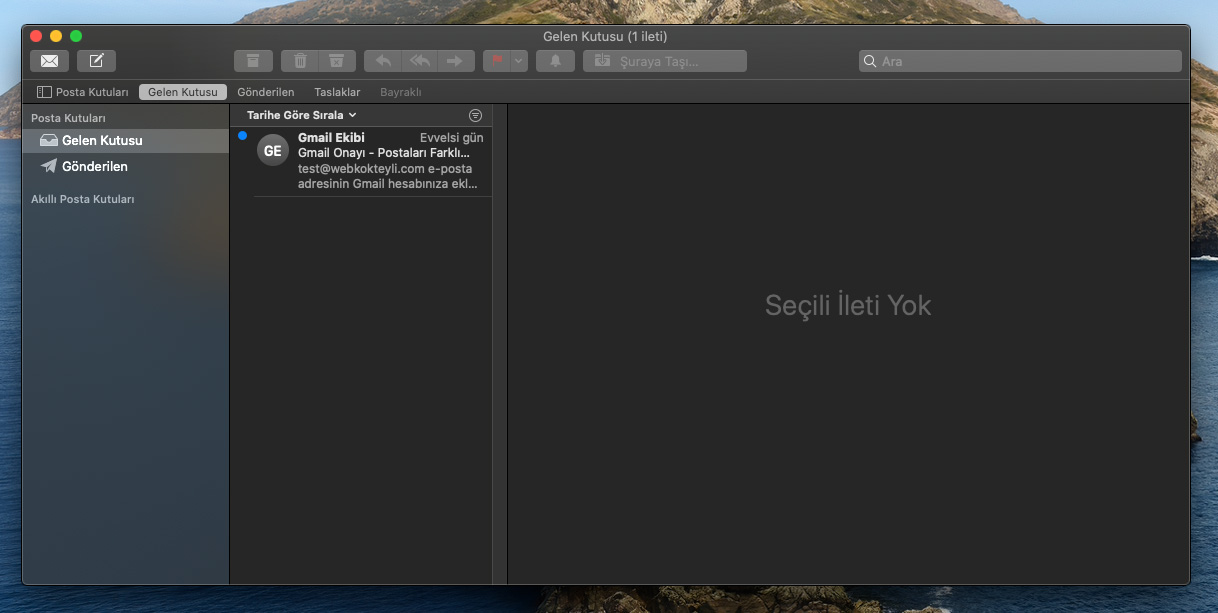The height and width of the screenshot is (613, 1218).
Task: Click 'Akıllı Posta Kutuları' sidebar heading
Action: pos(83,199)
